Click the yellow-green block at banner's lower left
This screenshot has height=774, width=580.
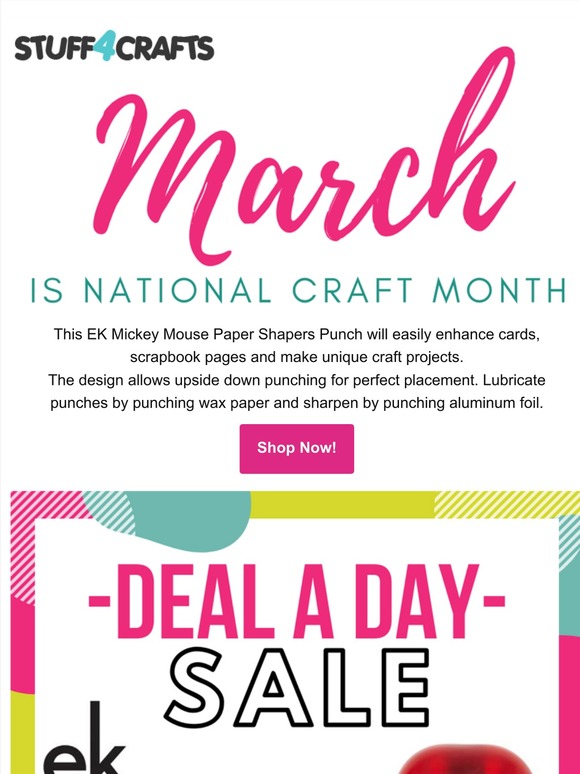tap(23, 733)
